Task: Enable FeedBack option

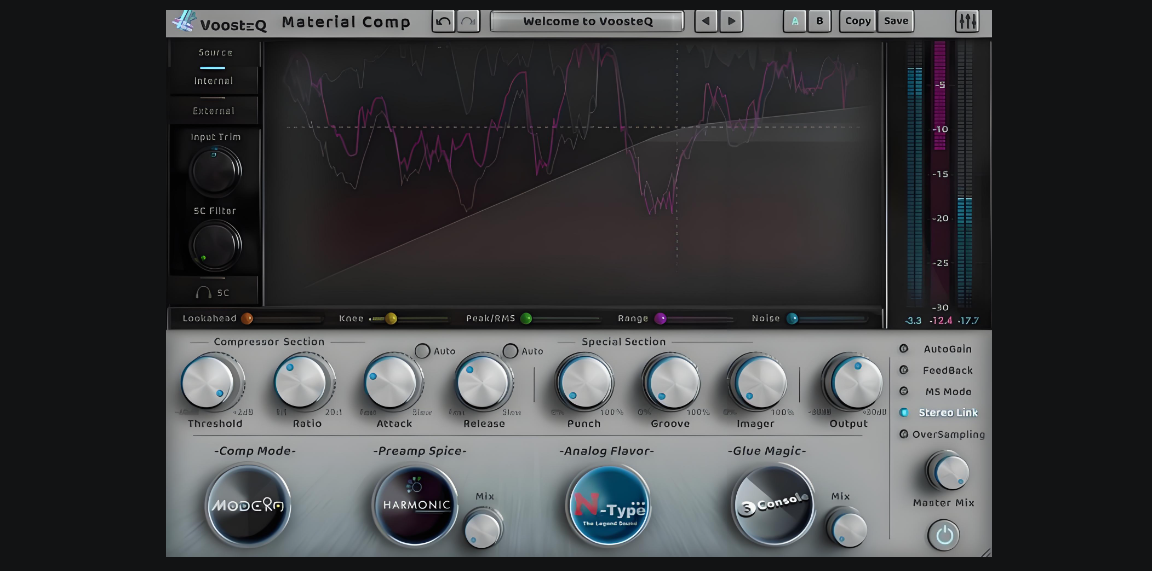Action: [x=937, y=370]
